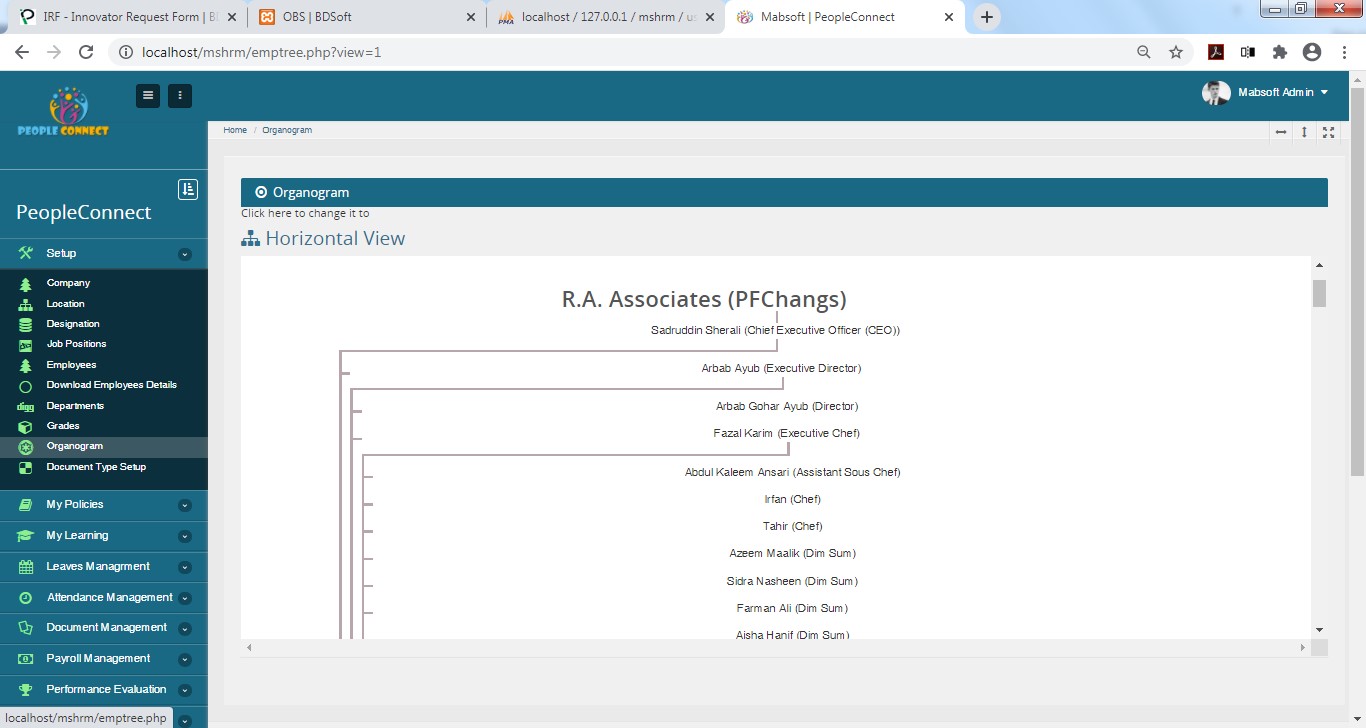1366x728 pixels.
Task: Open the Chrome extensions puzzle icon
Action: 1279,52
